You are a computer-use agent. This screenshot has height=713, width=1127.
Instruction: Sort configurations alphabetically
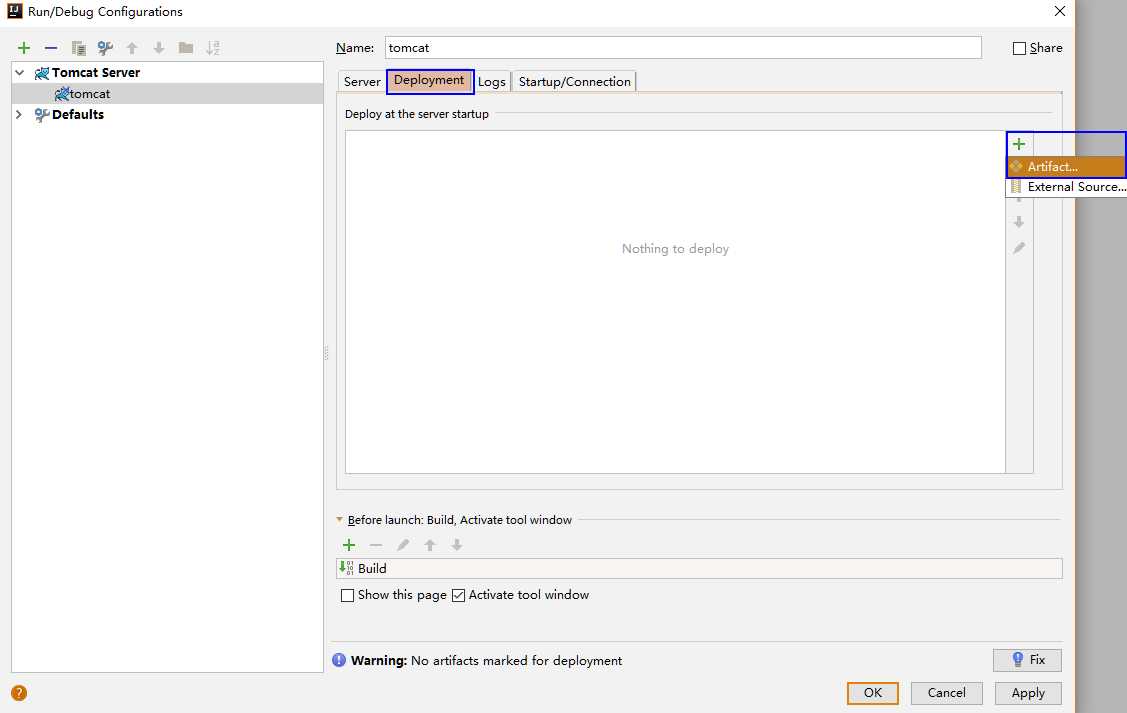(x=213, y=48)
